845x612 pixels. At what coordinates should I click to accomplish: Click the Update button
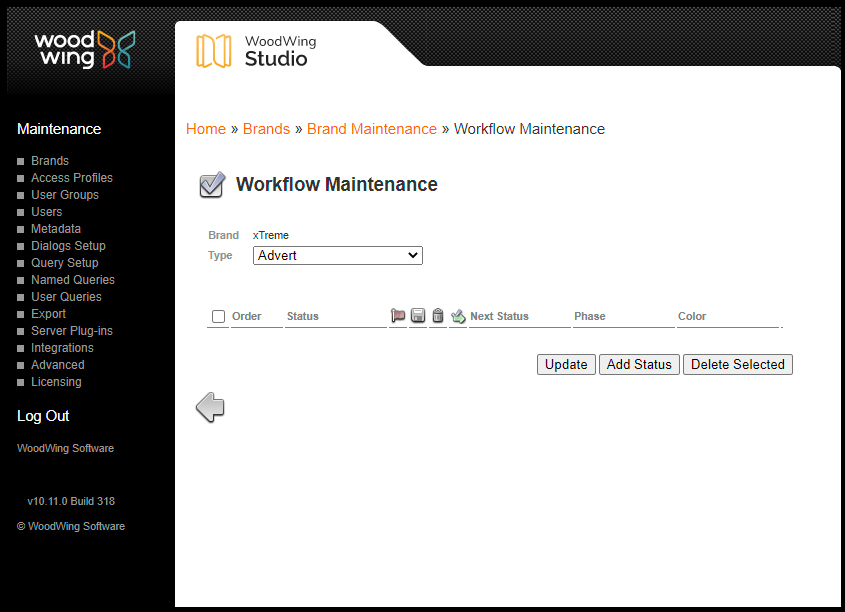coord(566,364)
